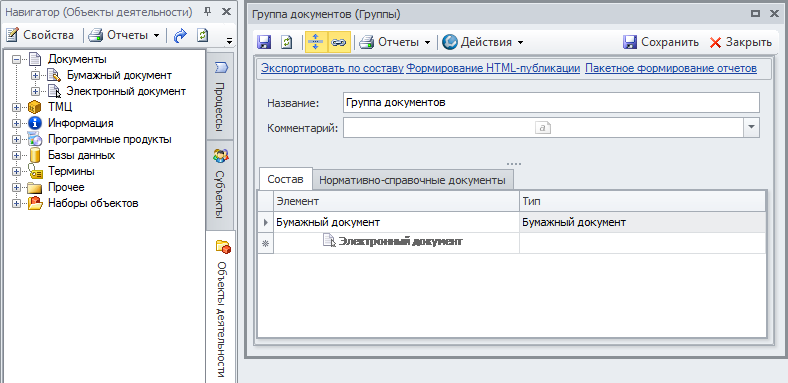Viewport: 788px width, 383px height.
Task: Open Свойства in Navigator toolbar
Action: click(40, 35)
